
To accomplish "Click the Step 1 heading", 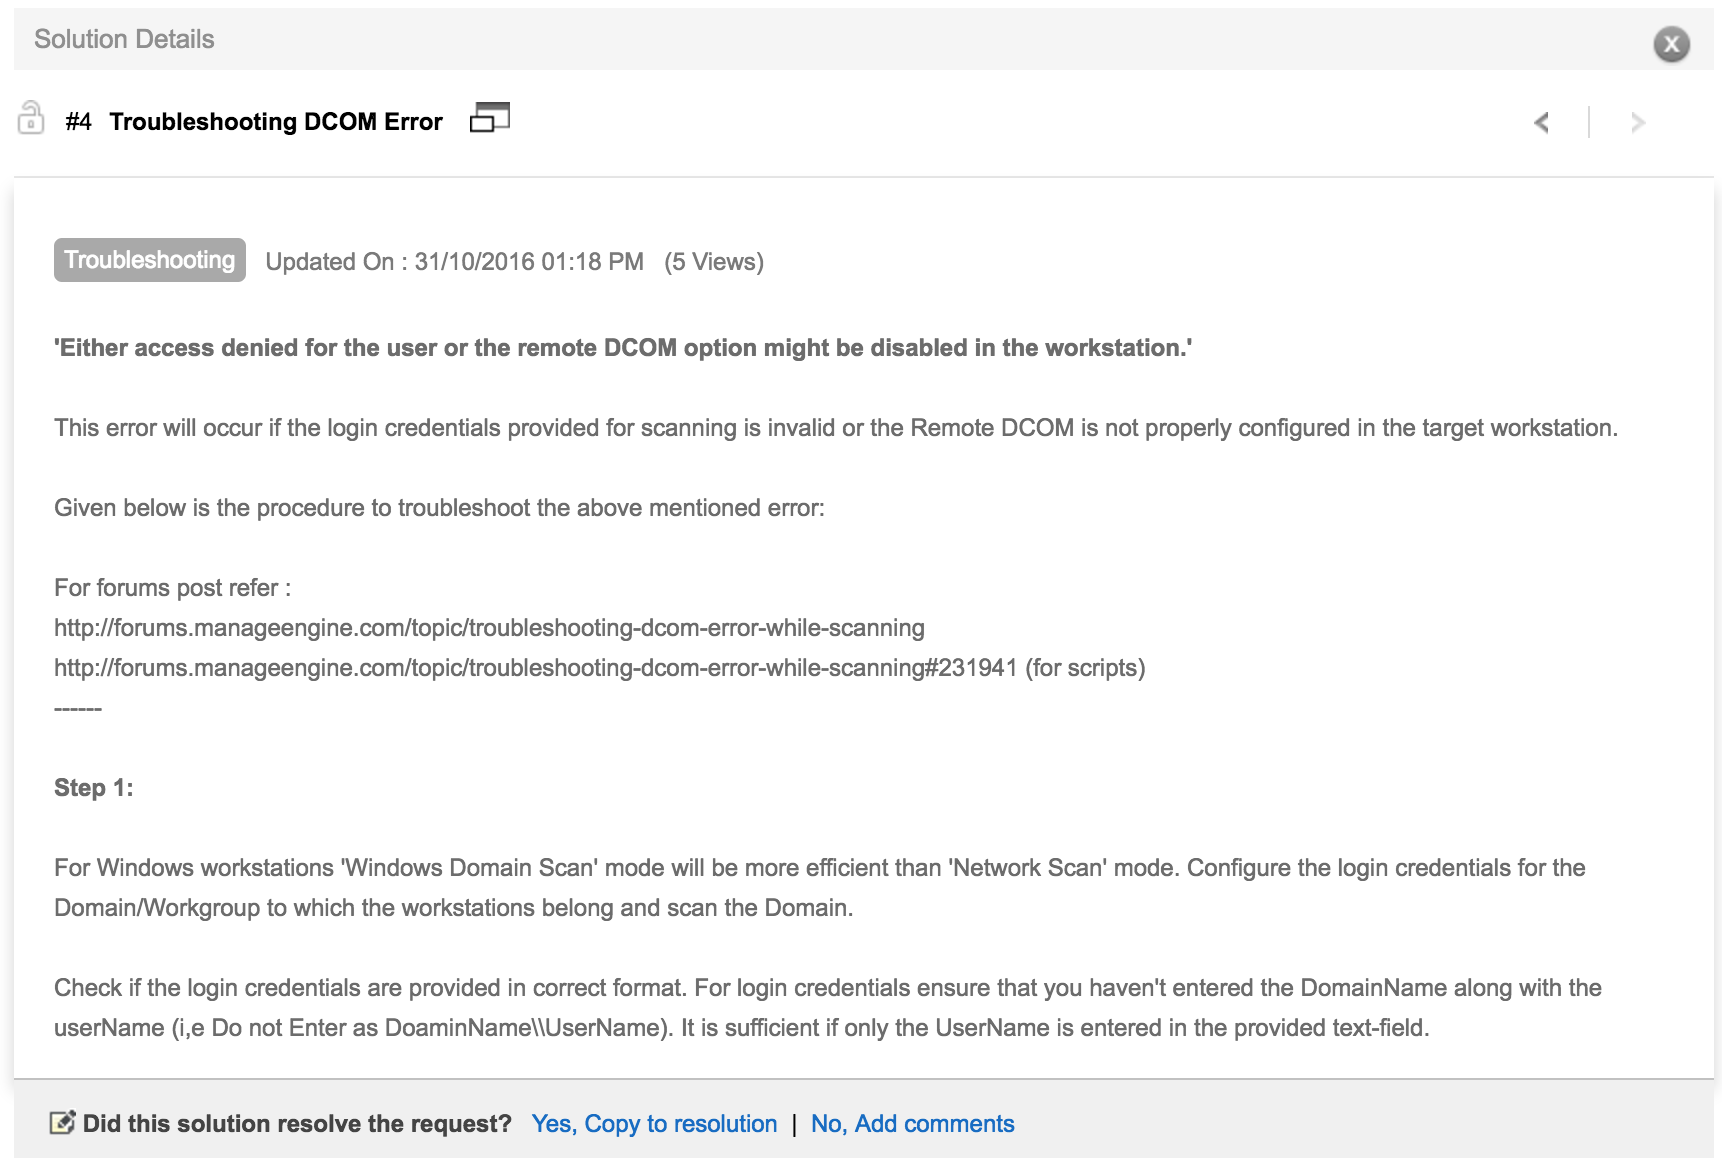I will 94,788.
